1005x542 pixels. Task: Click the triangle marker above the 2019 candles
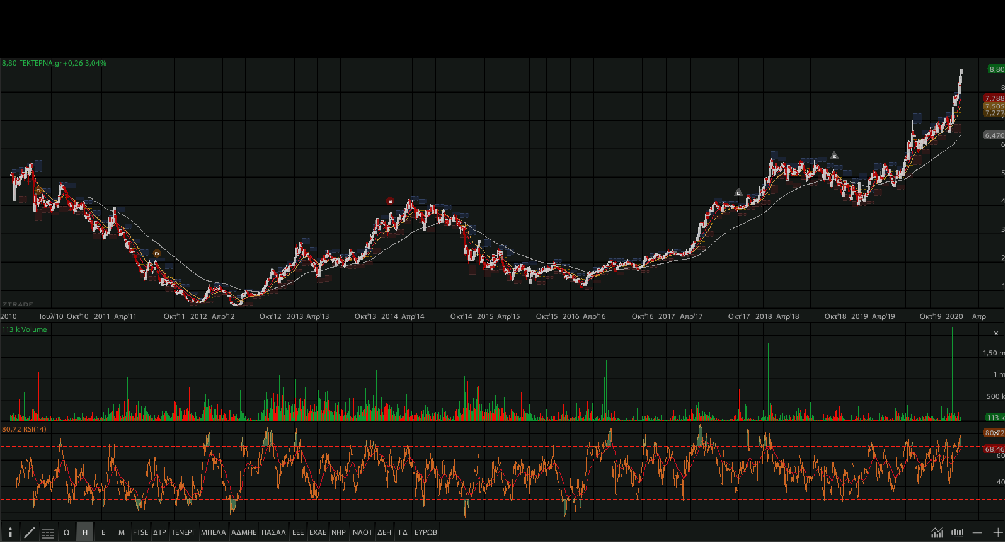pos(833,154)
